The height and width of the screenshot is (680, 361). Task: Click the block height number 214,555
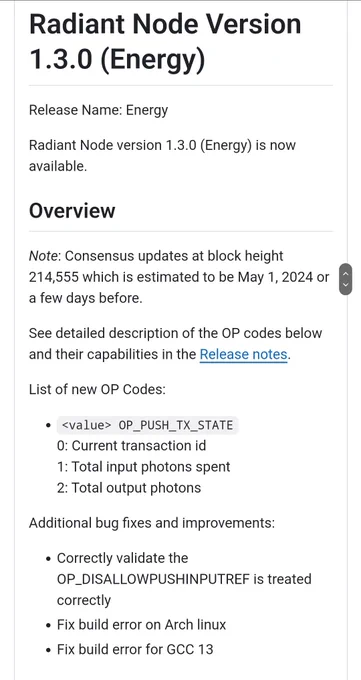pos(54,277)
